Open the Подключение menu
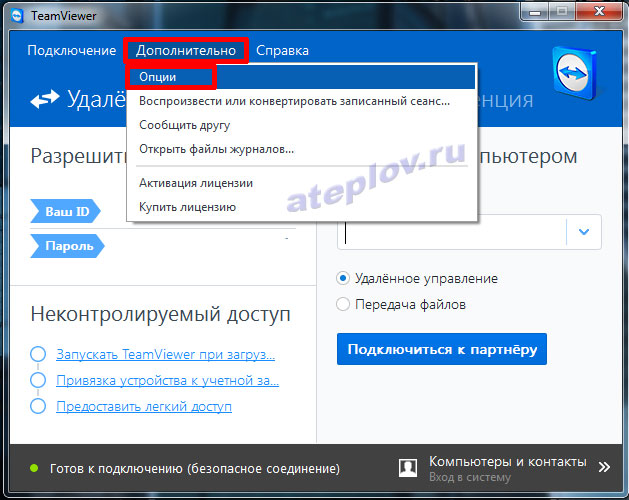Image resolution: width=629 pixels, height=500 pixels. pyautogui.click(x=72, y=51)
